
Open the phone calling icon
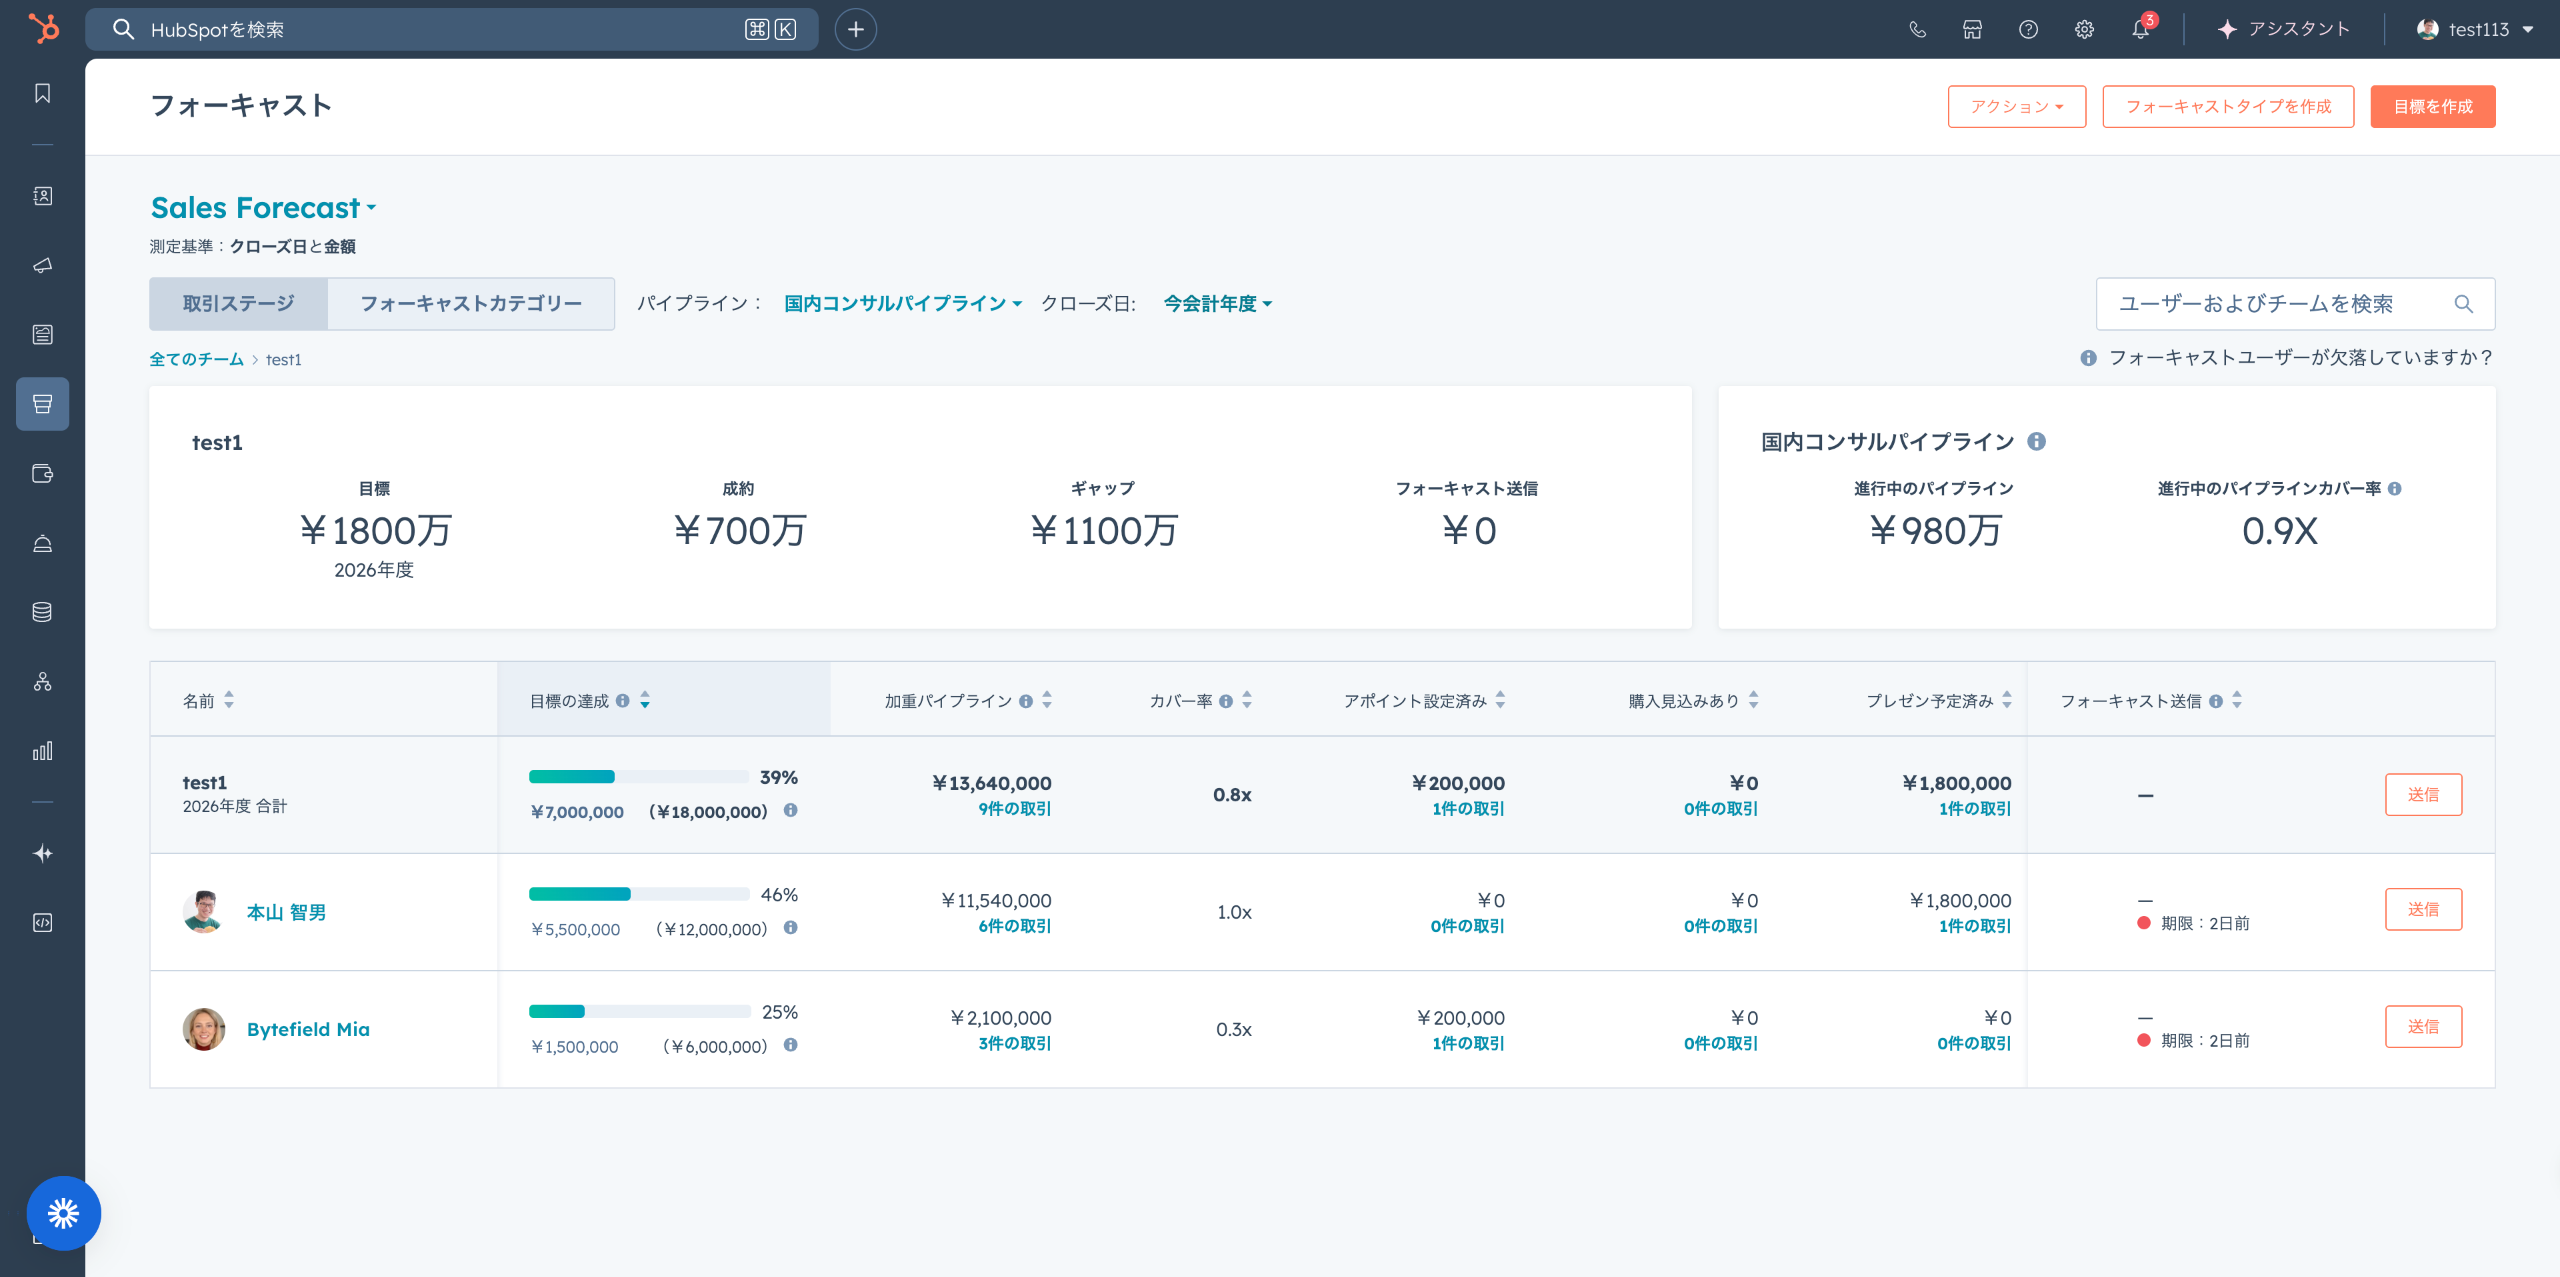1917,29
